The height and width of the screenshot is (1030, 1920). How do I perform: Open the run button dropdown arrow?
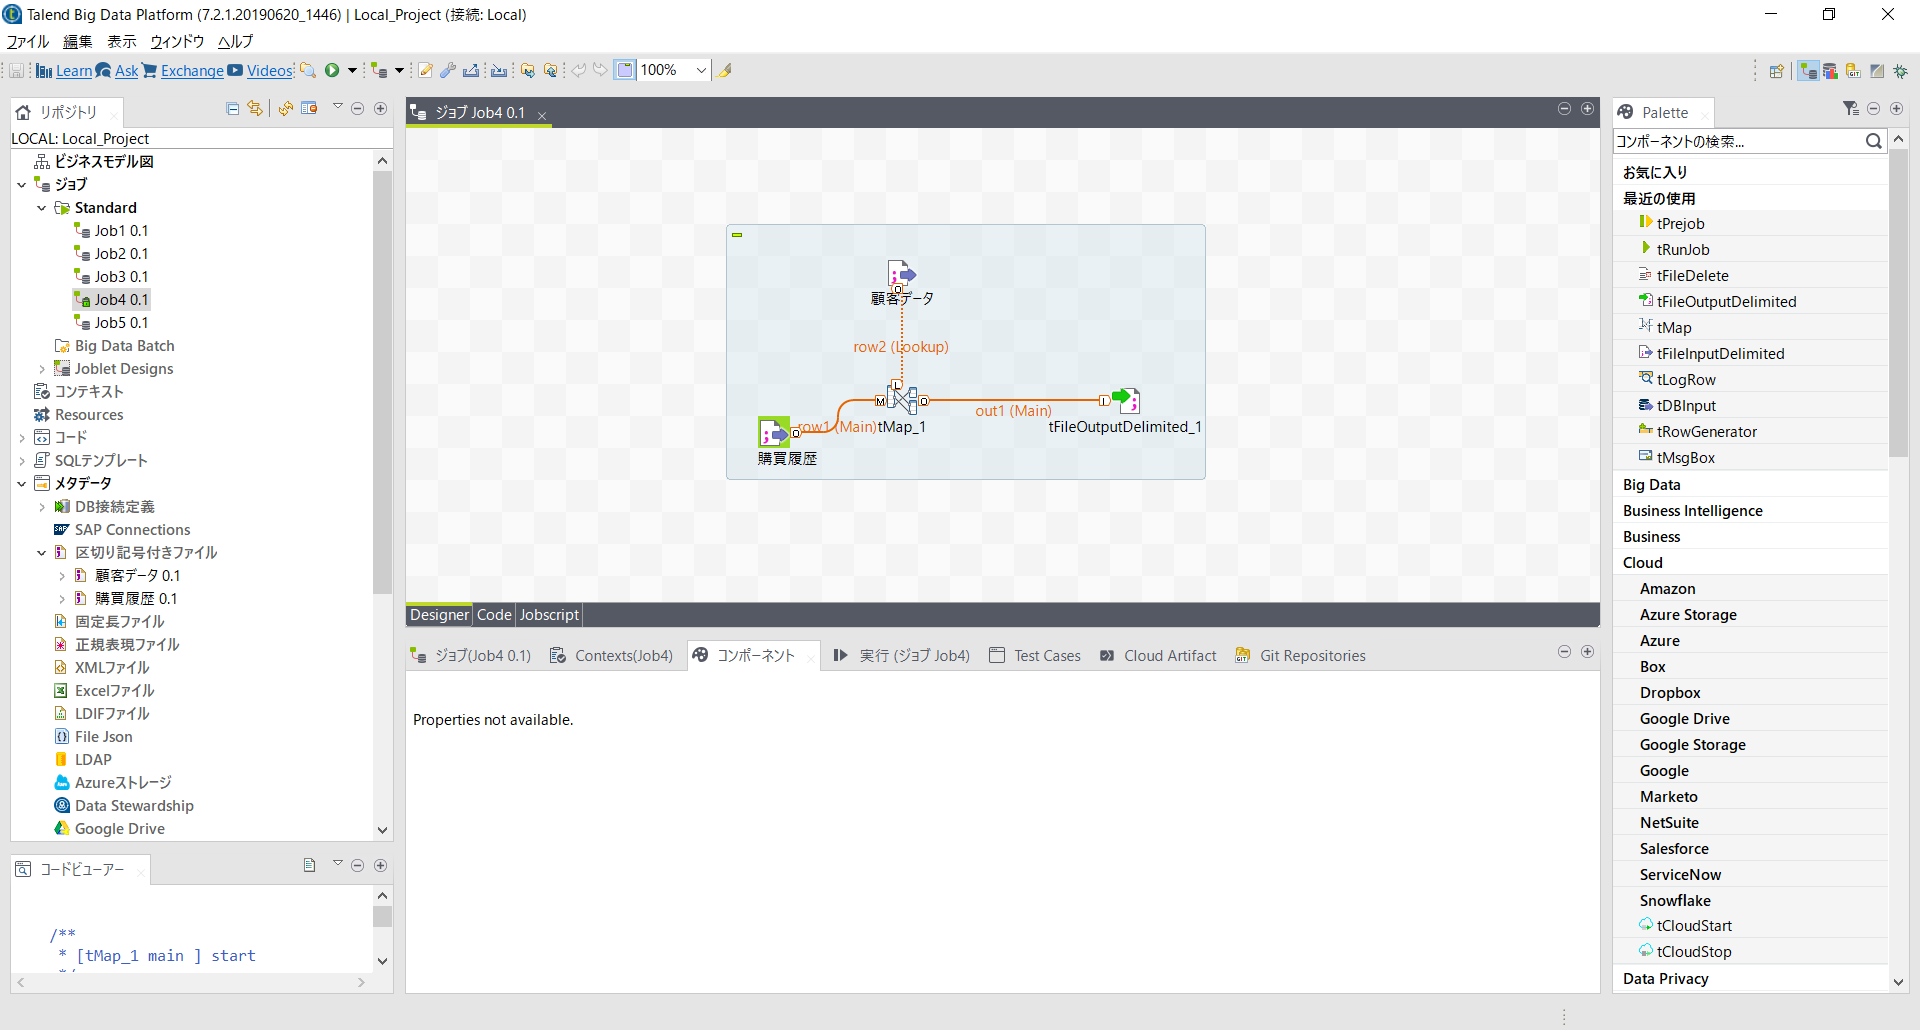coord(352,70)
